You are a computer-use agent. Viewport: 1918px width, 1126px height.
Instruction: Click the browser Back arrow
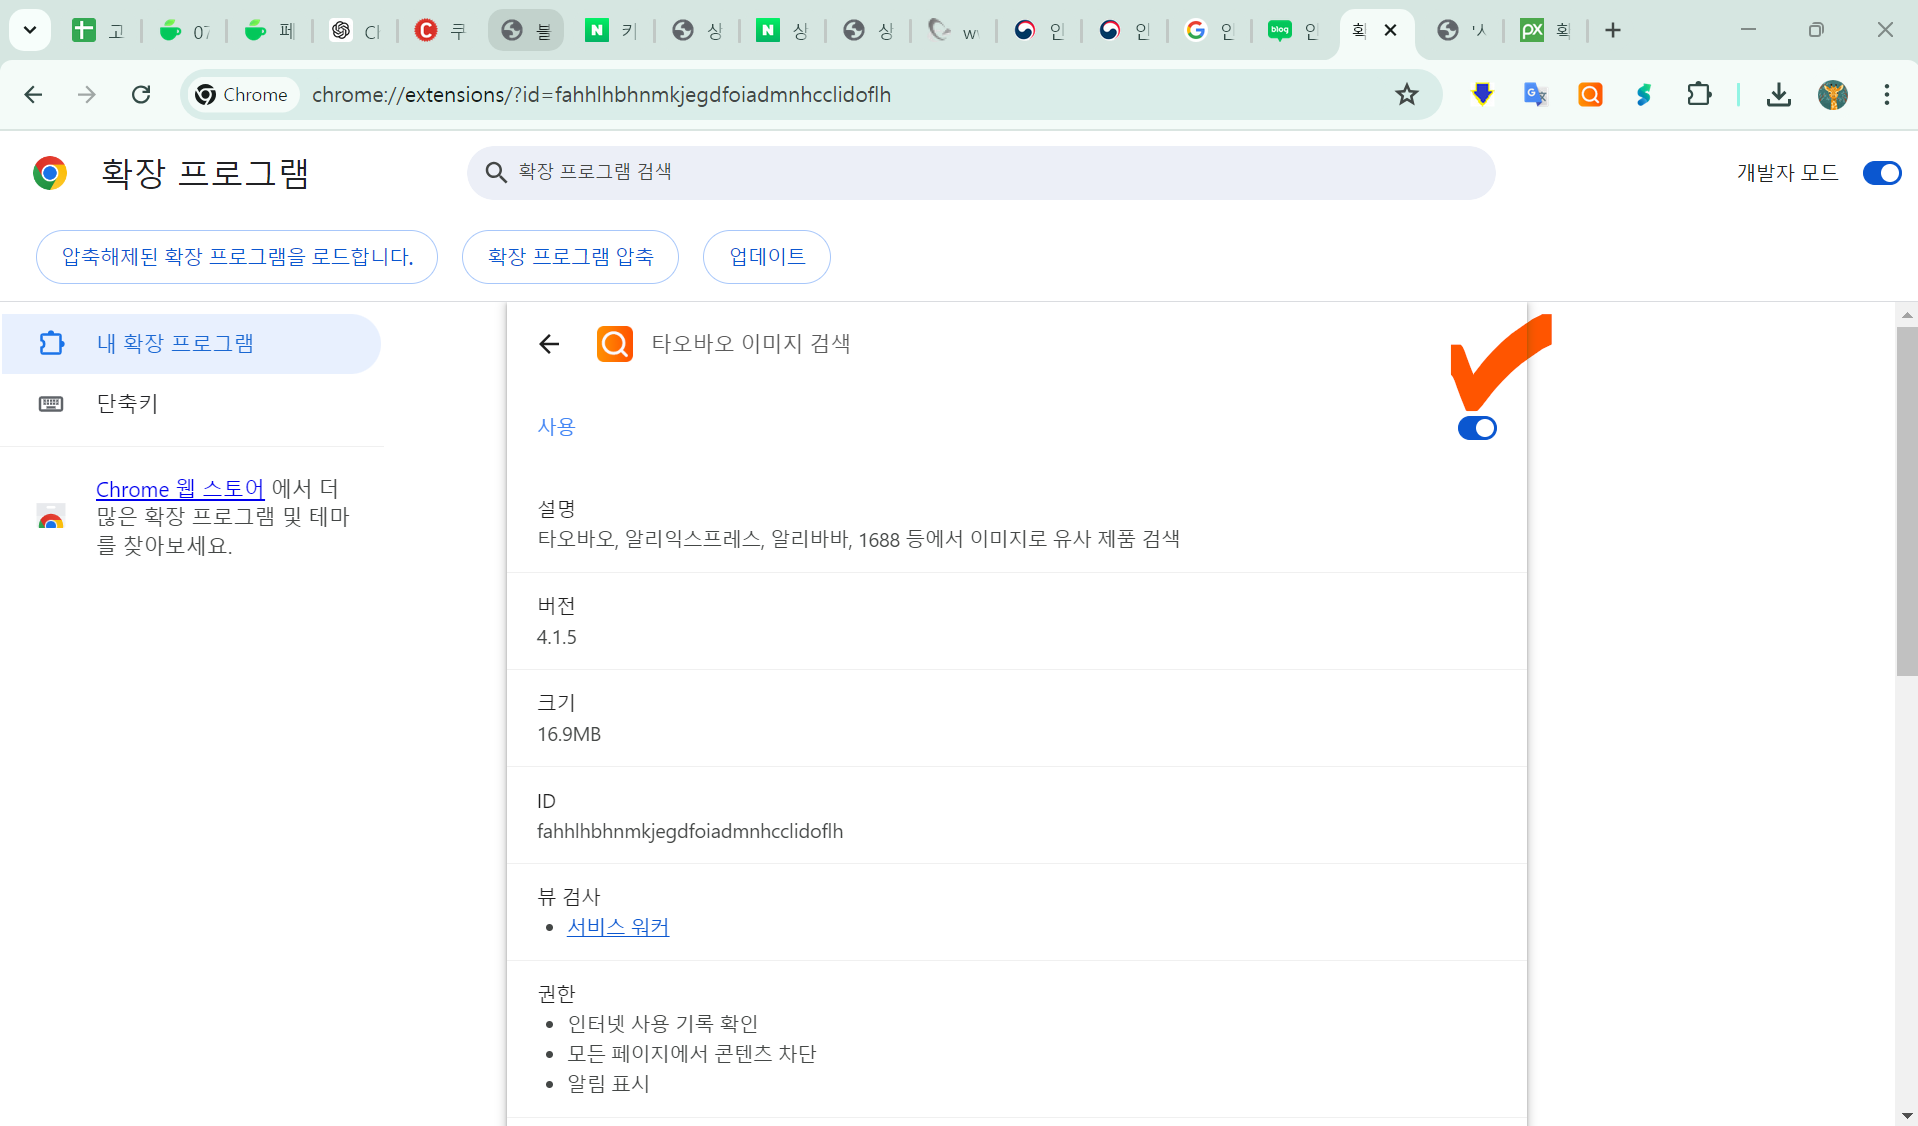(33, 95)
